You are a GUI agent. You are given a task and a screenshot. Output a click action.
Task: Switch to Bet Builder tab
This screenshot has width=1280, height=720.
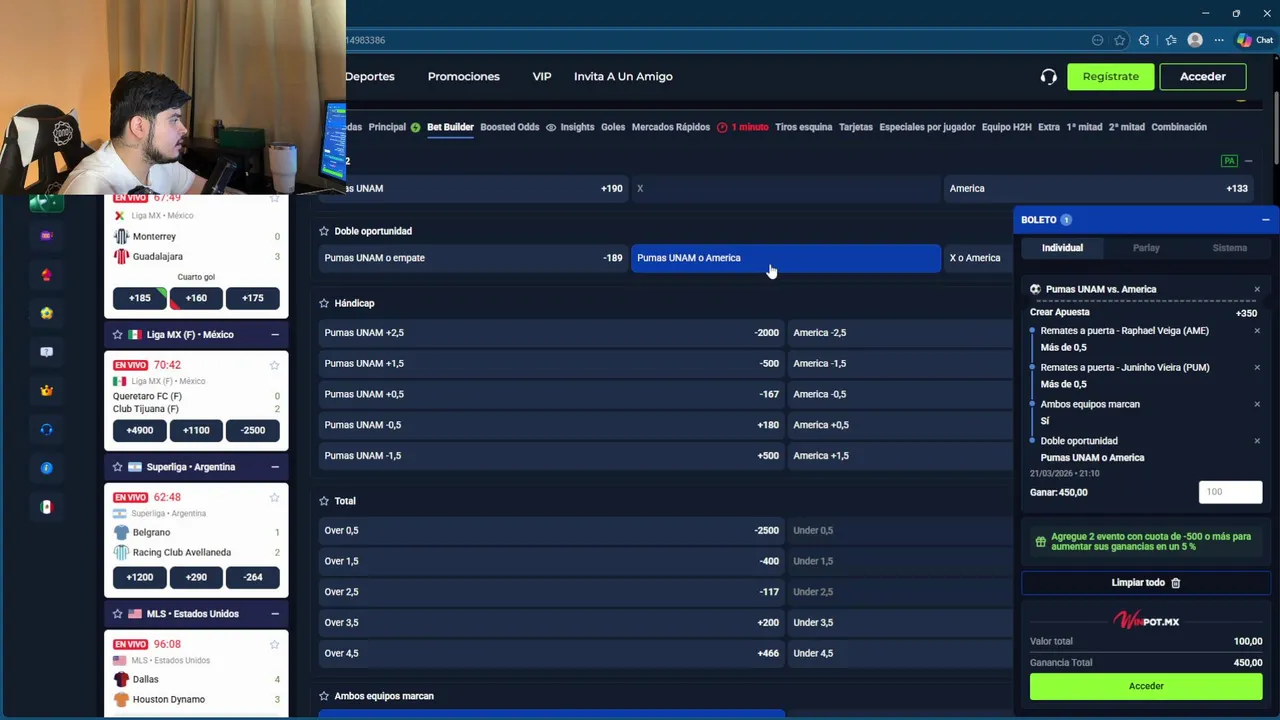click(450, 127)
